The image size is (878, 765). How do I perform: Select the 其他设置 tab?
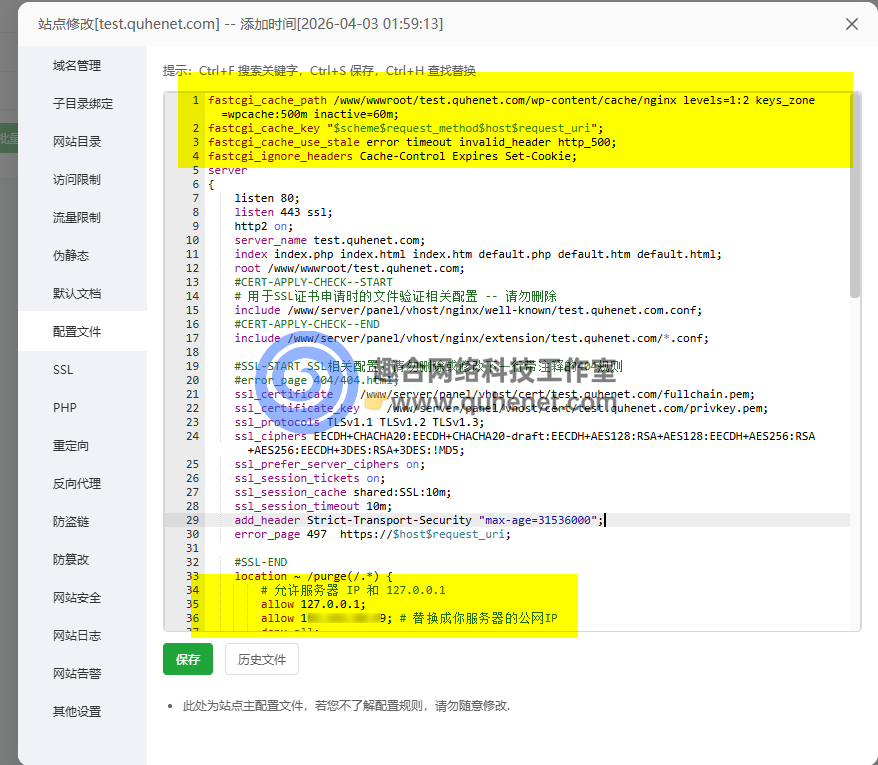(x=77, y=712)
